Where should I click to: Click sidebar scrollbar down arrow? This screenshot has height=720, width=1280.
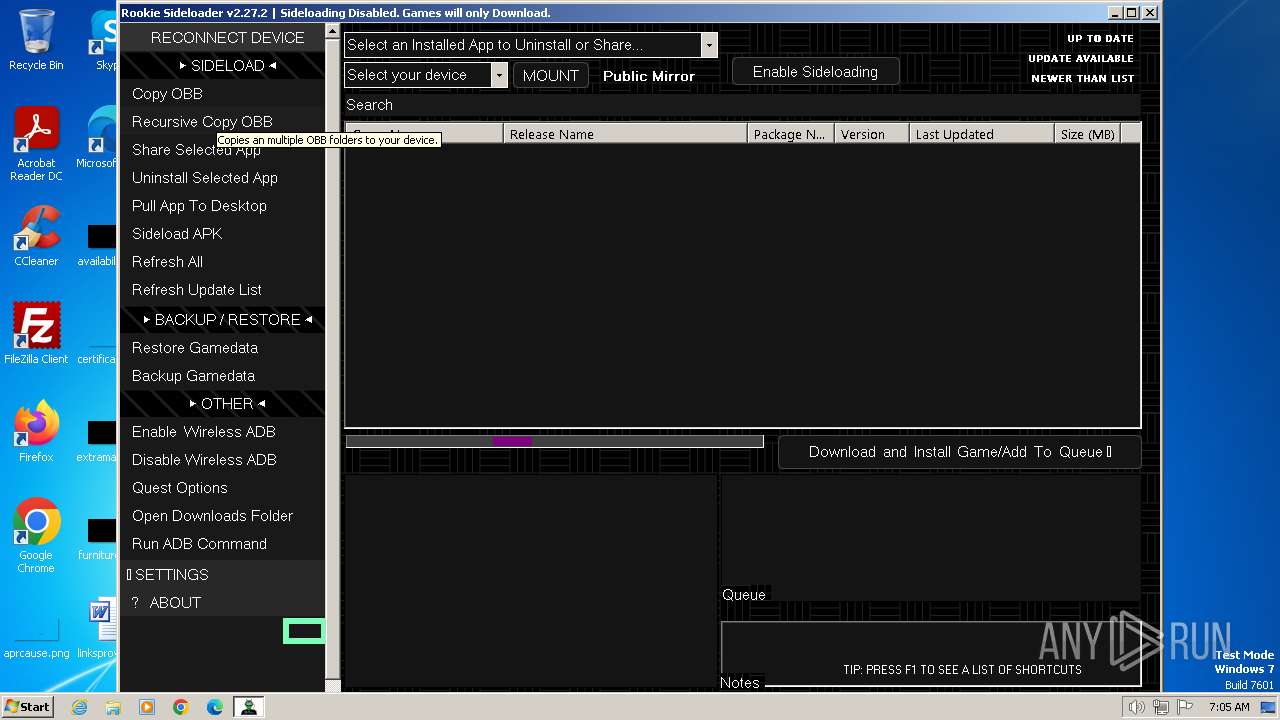click(333, 685)
